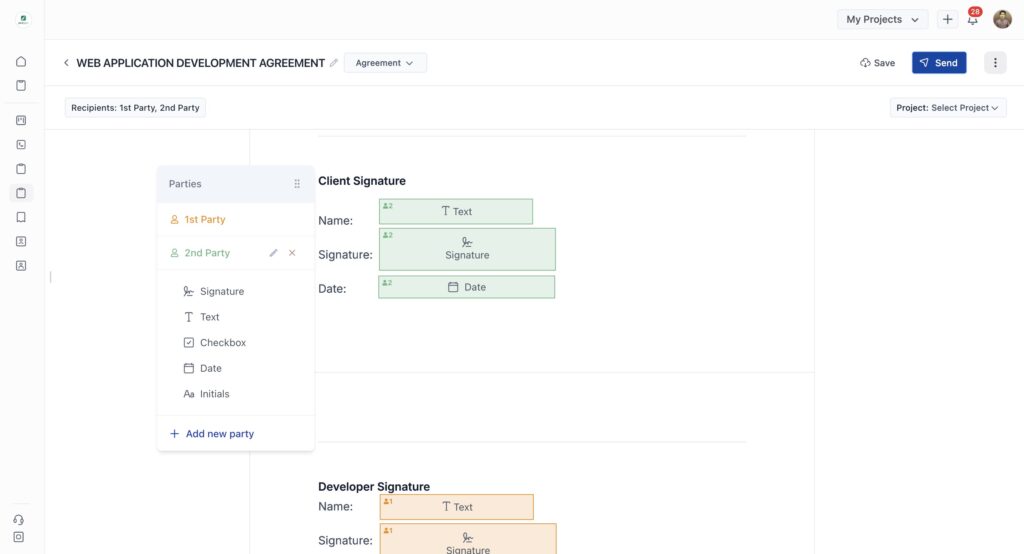Viewport: 1024px width, 554px height.
Task: Select the Signature field tool in Parties panel
Action: tap(214, 291)
